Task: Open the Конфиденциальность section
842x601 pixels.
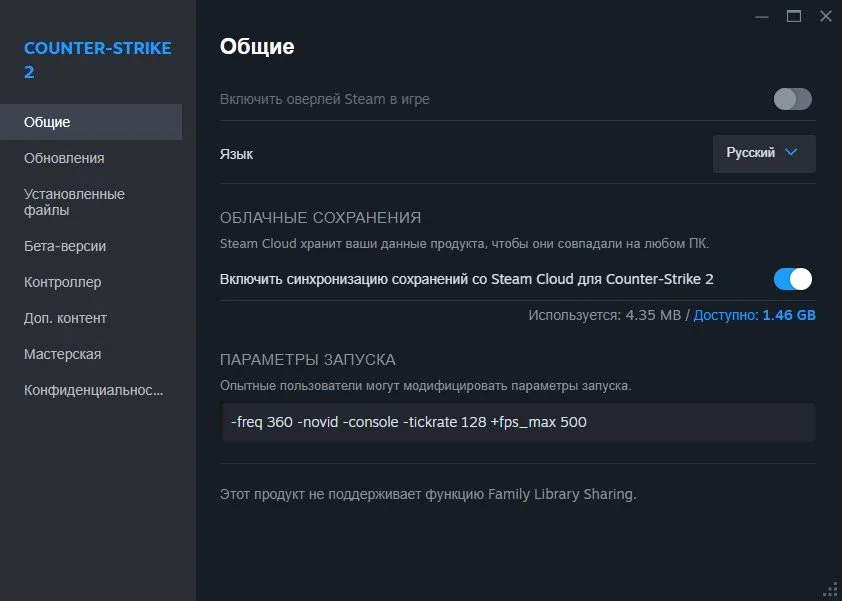Action: coord(91,390)
